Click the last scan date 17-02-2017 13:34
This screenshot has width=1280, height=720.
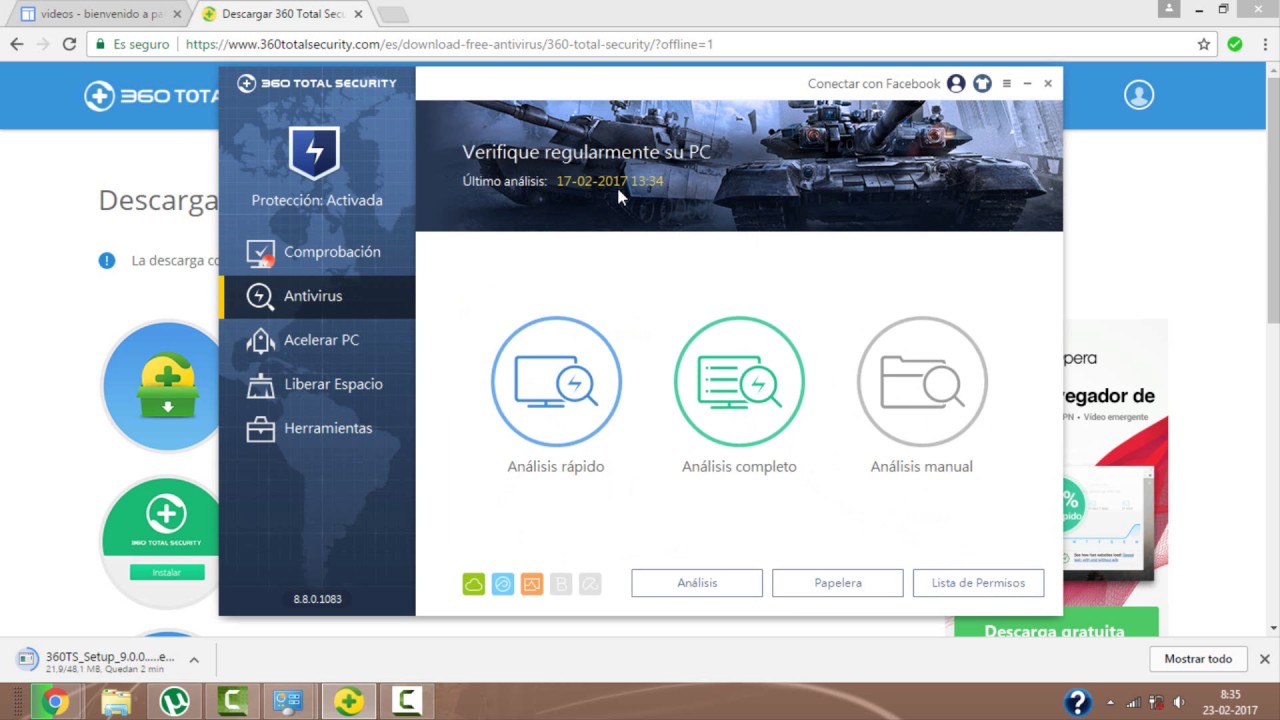coord(610,181)
